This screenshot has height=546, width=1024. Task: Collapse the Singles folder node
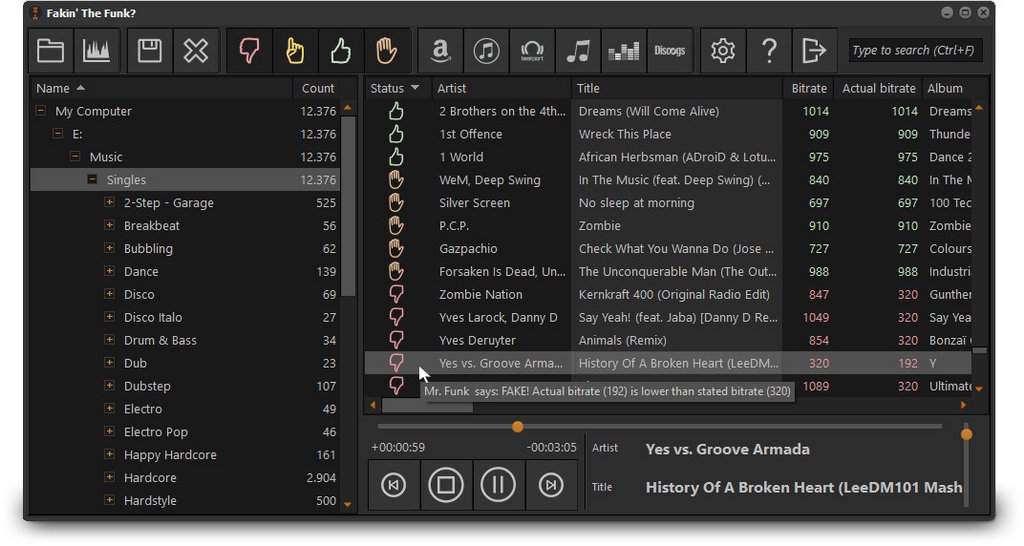[92, 180]
